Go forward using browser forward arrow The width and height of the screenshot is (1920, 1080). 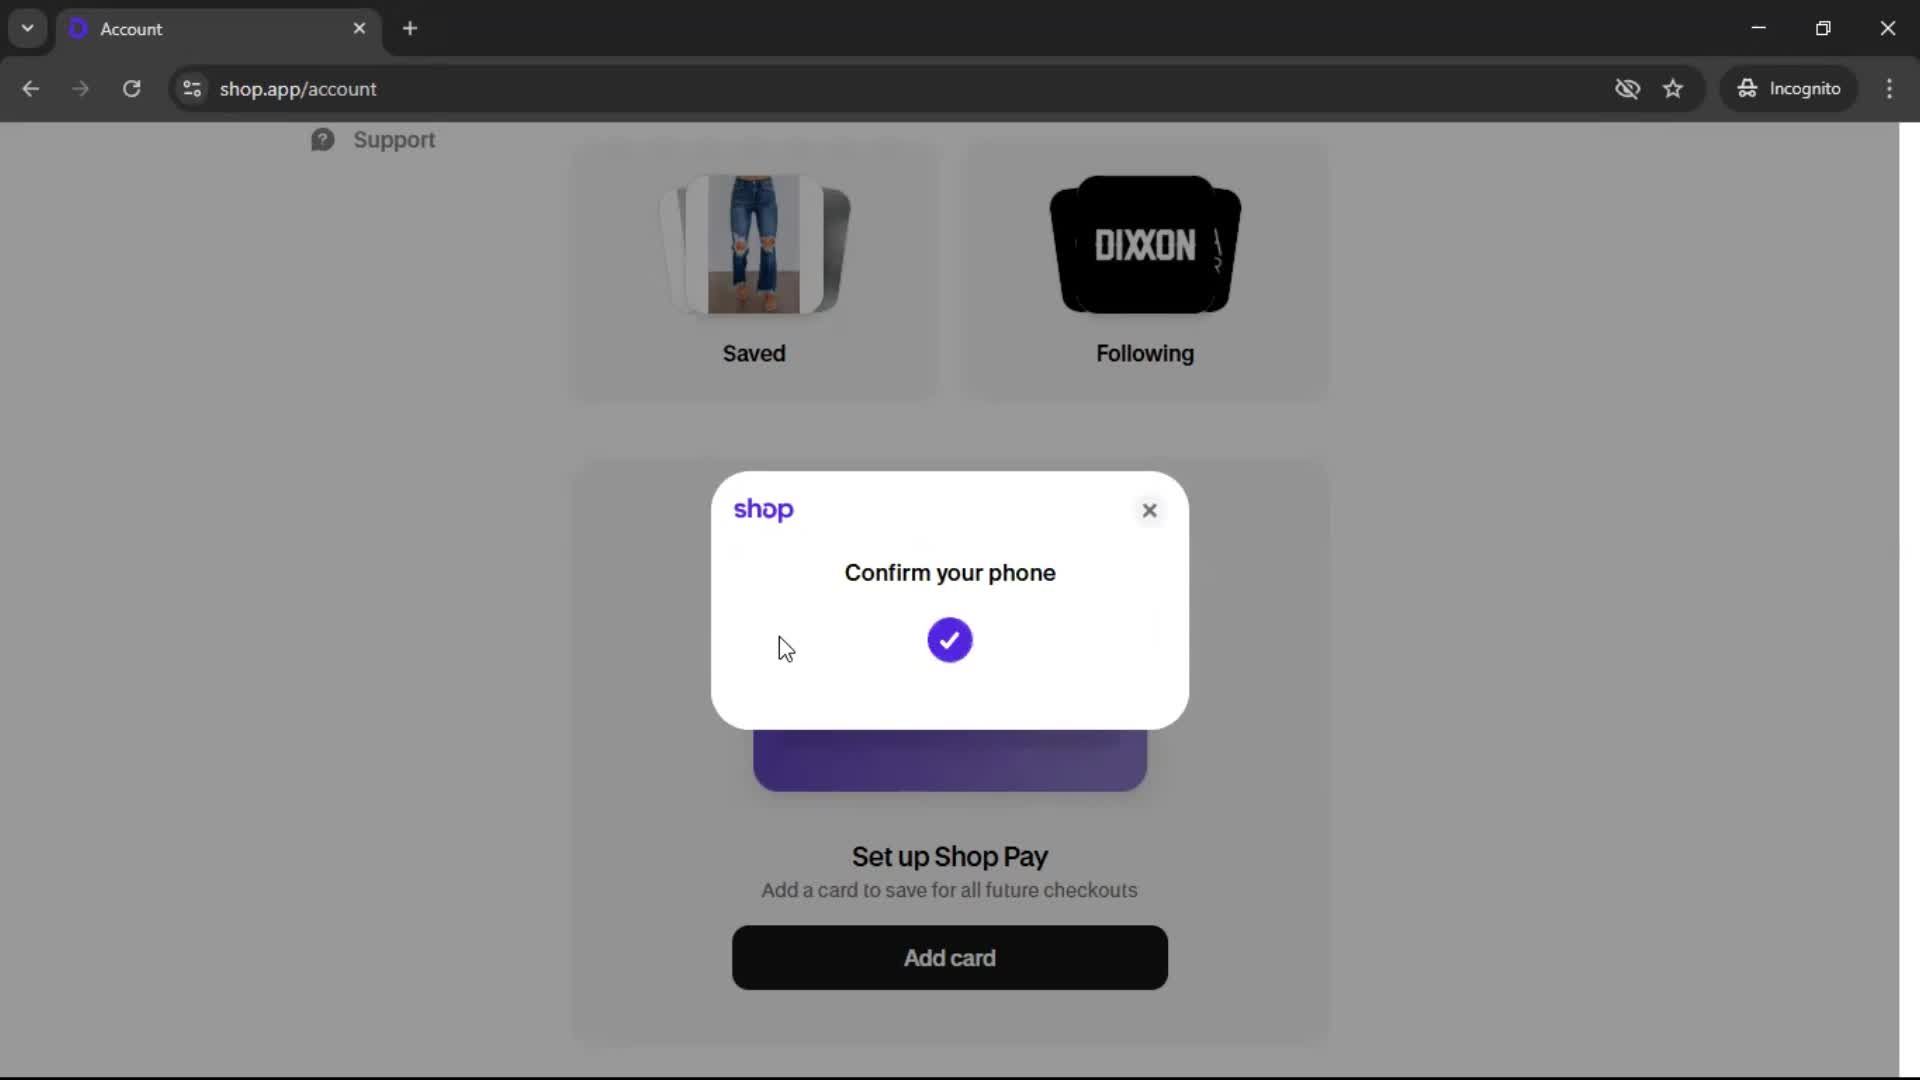[81, 89]
